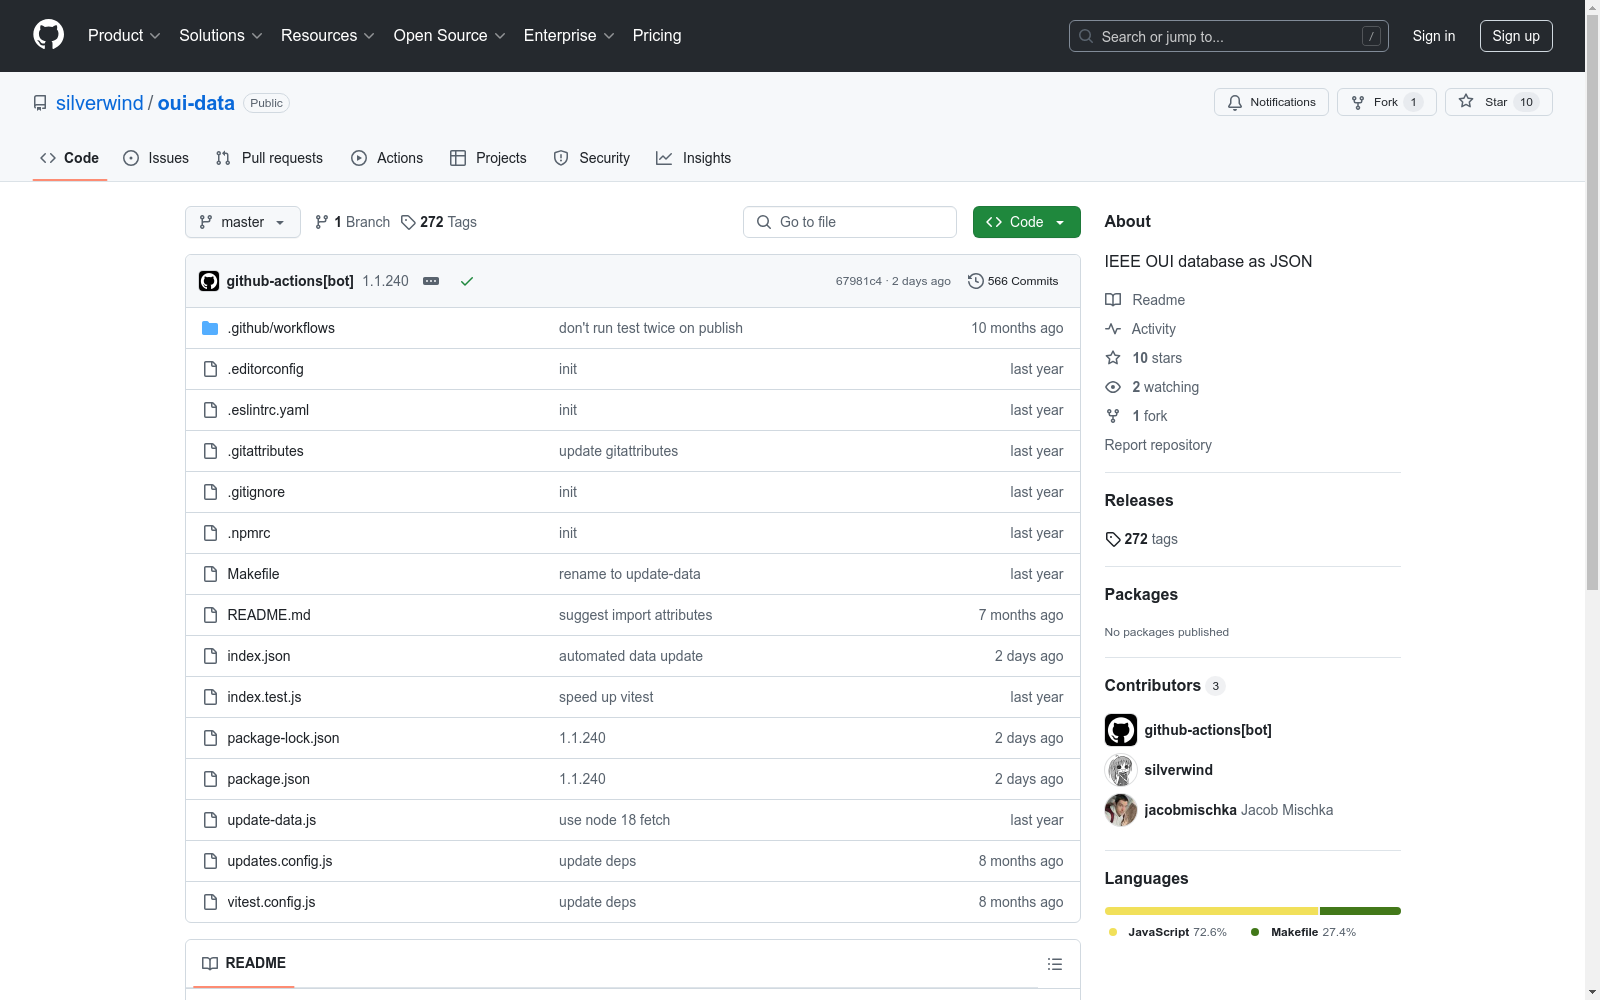Click the 272 Tags tag icon
The height and width of the screenshot is (1000, 1600).
click(x=408, y=222)
